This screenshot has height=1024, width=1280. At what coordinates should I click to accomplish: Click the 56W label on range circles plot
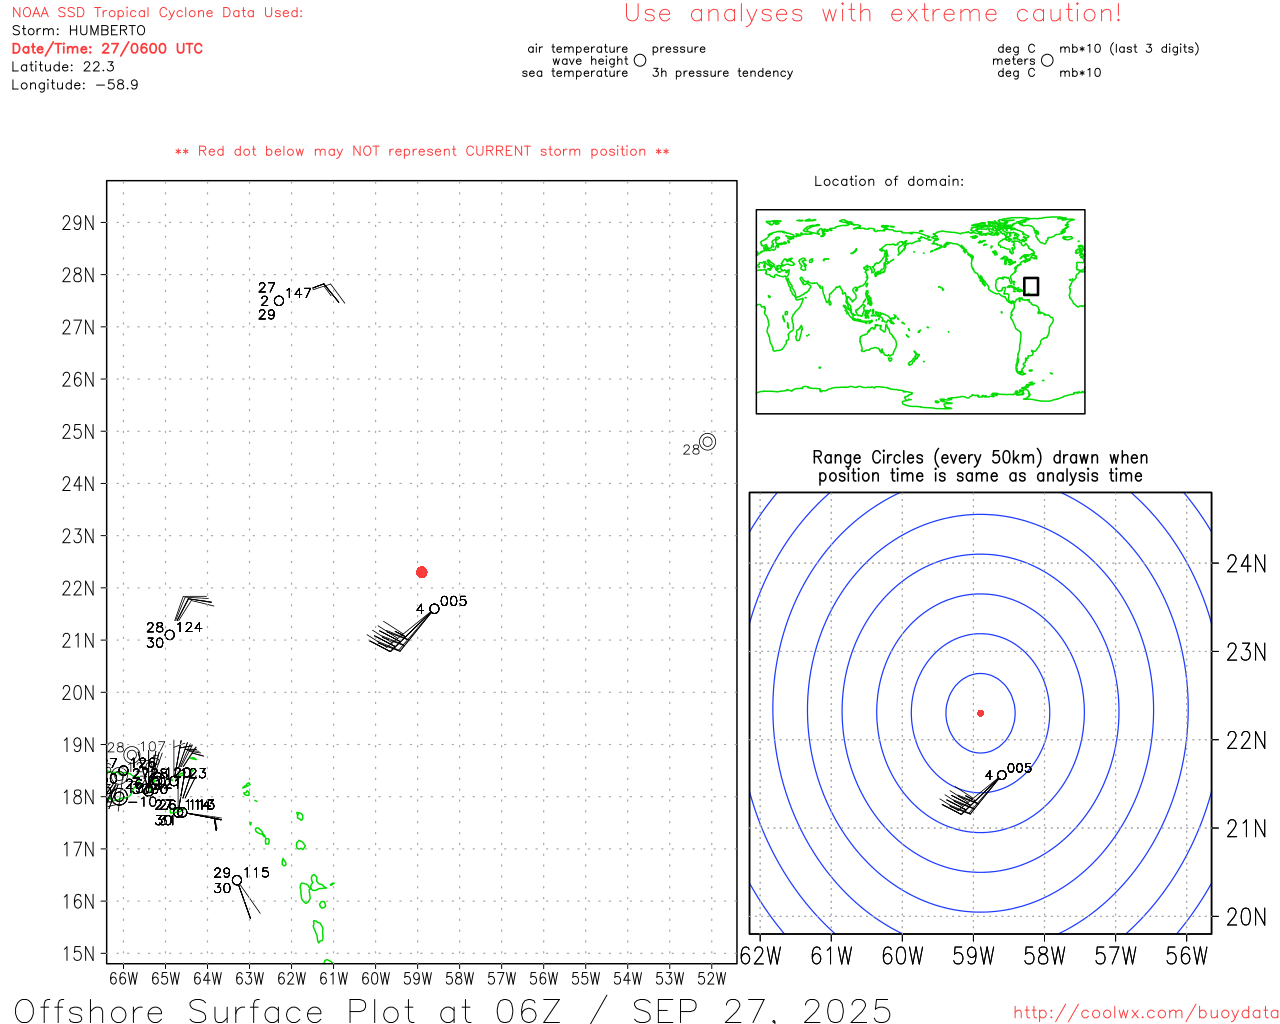1187,956
